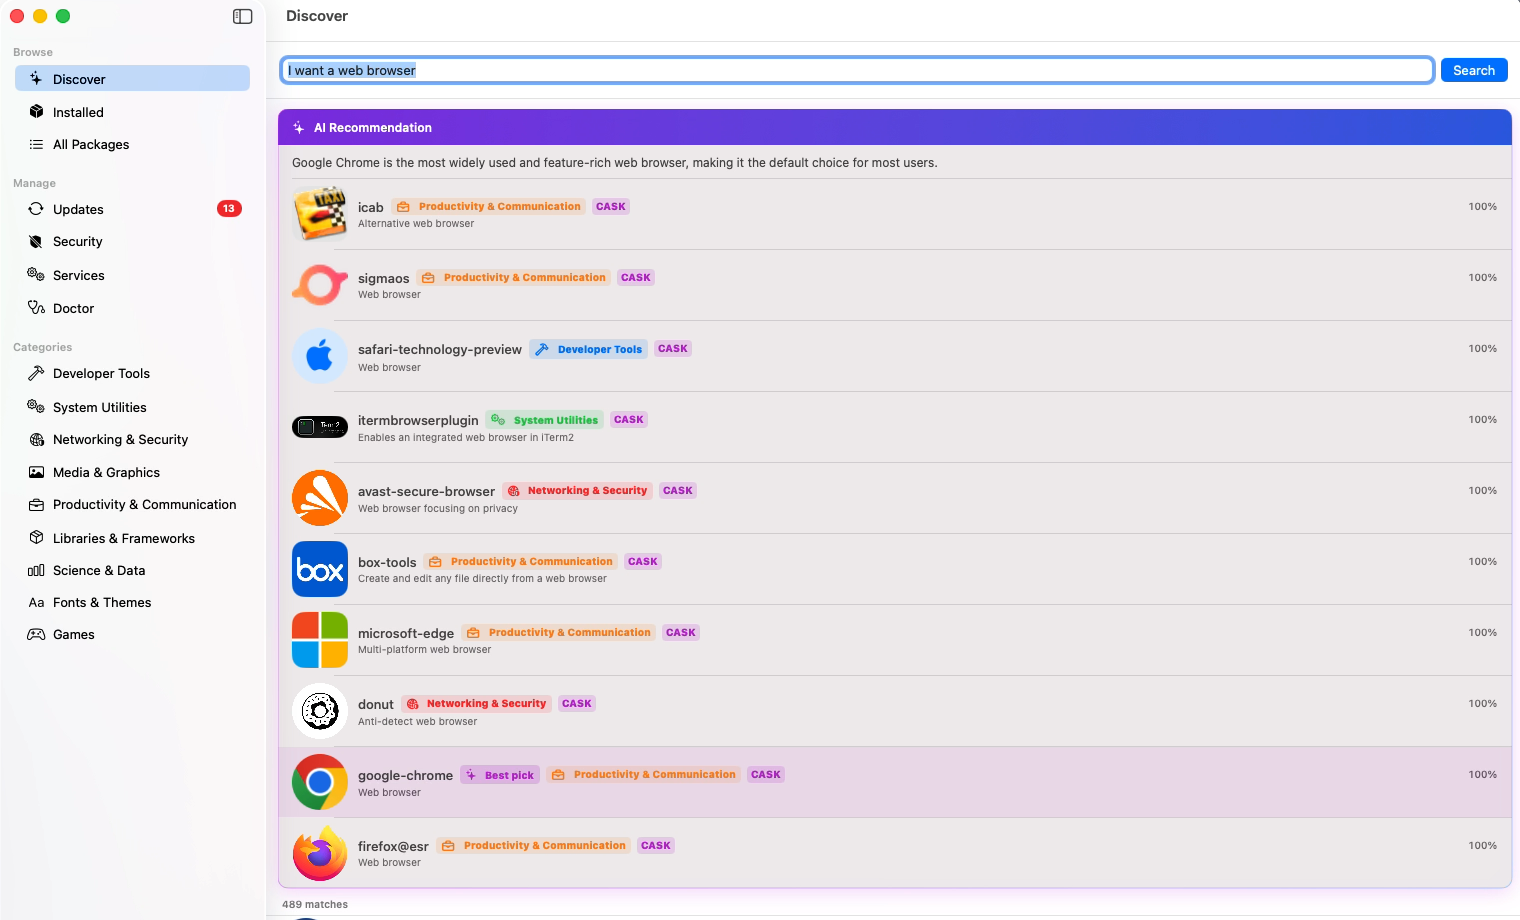Select Media & Graphics category

[x=132, y=472]
